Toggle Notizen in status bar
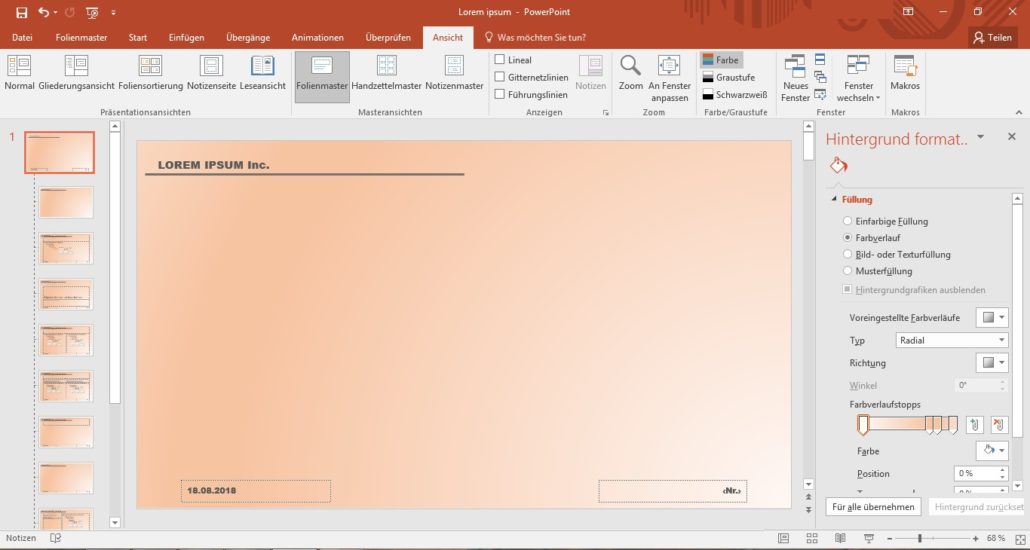Image resolution: width=1030 pixels, height=550 pixels. pos(21,538)
